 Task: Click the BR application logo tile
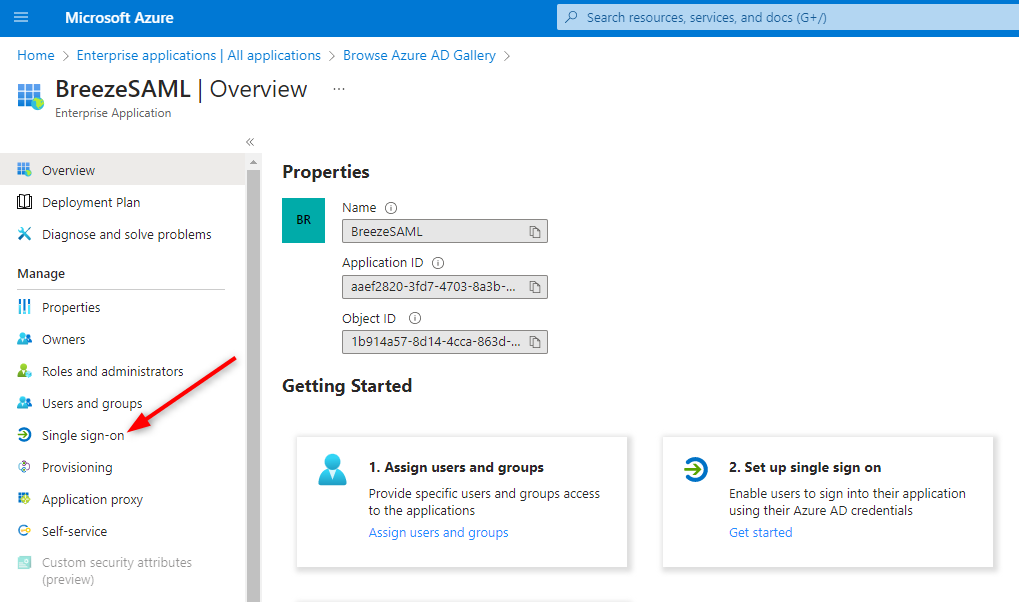(303, 220)
